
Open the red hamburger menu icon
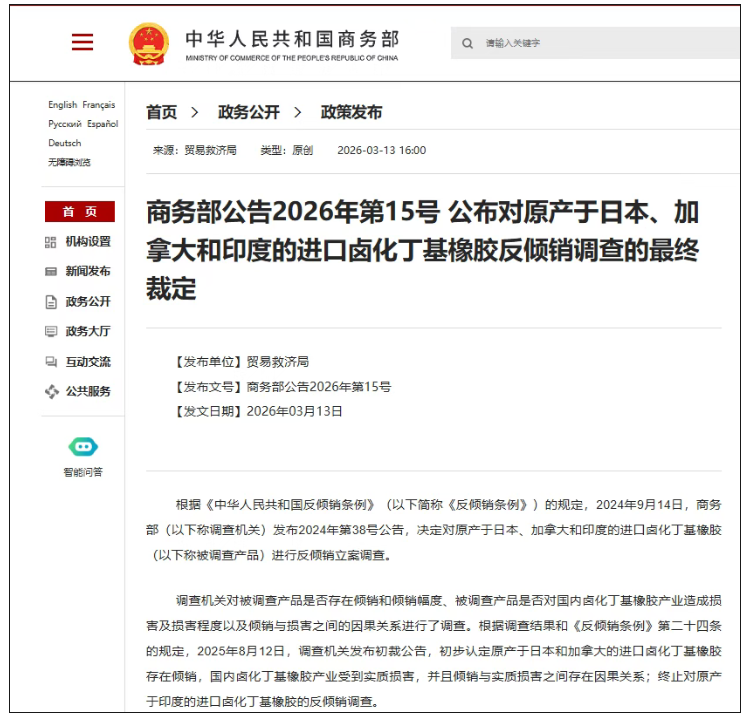pyautogui.click(x=82, y=42)
